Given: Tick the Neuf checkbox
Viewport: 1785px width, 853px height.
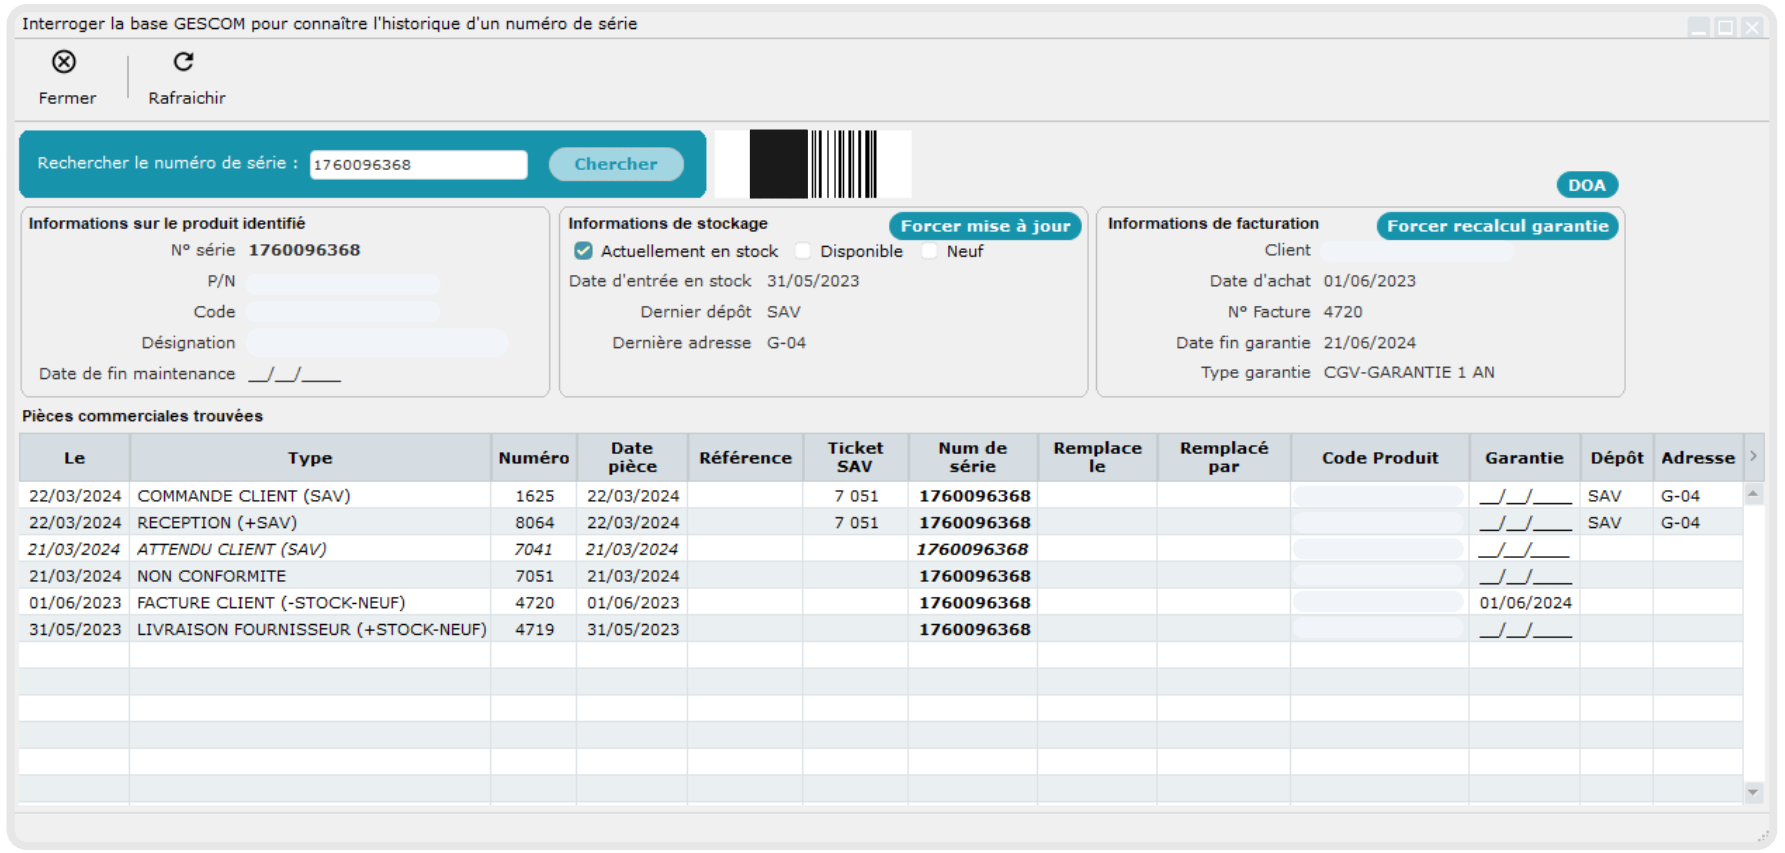Looking at the screenshot, I should (930, 251).
